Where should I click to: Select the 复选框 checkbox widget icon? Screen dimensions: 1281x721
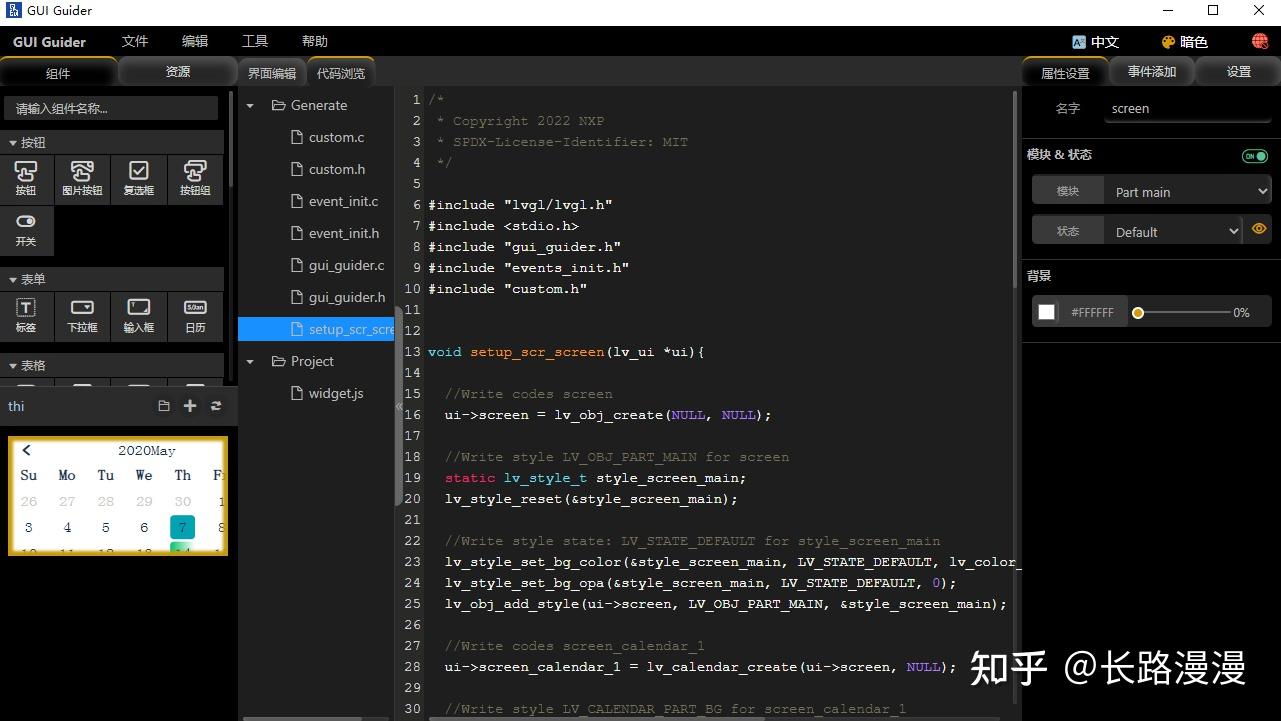(138, 177)
